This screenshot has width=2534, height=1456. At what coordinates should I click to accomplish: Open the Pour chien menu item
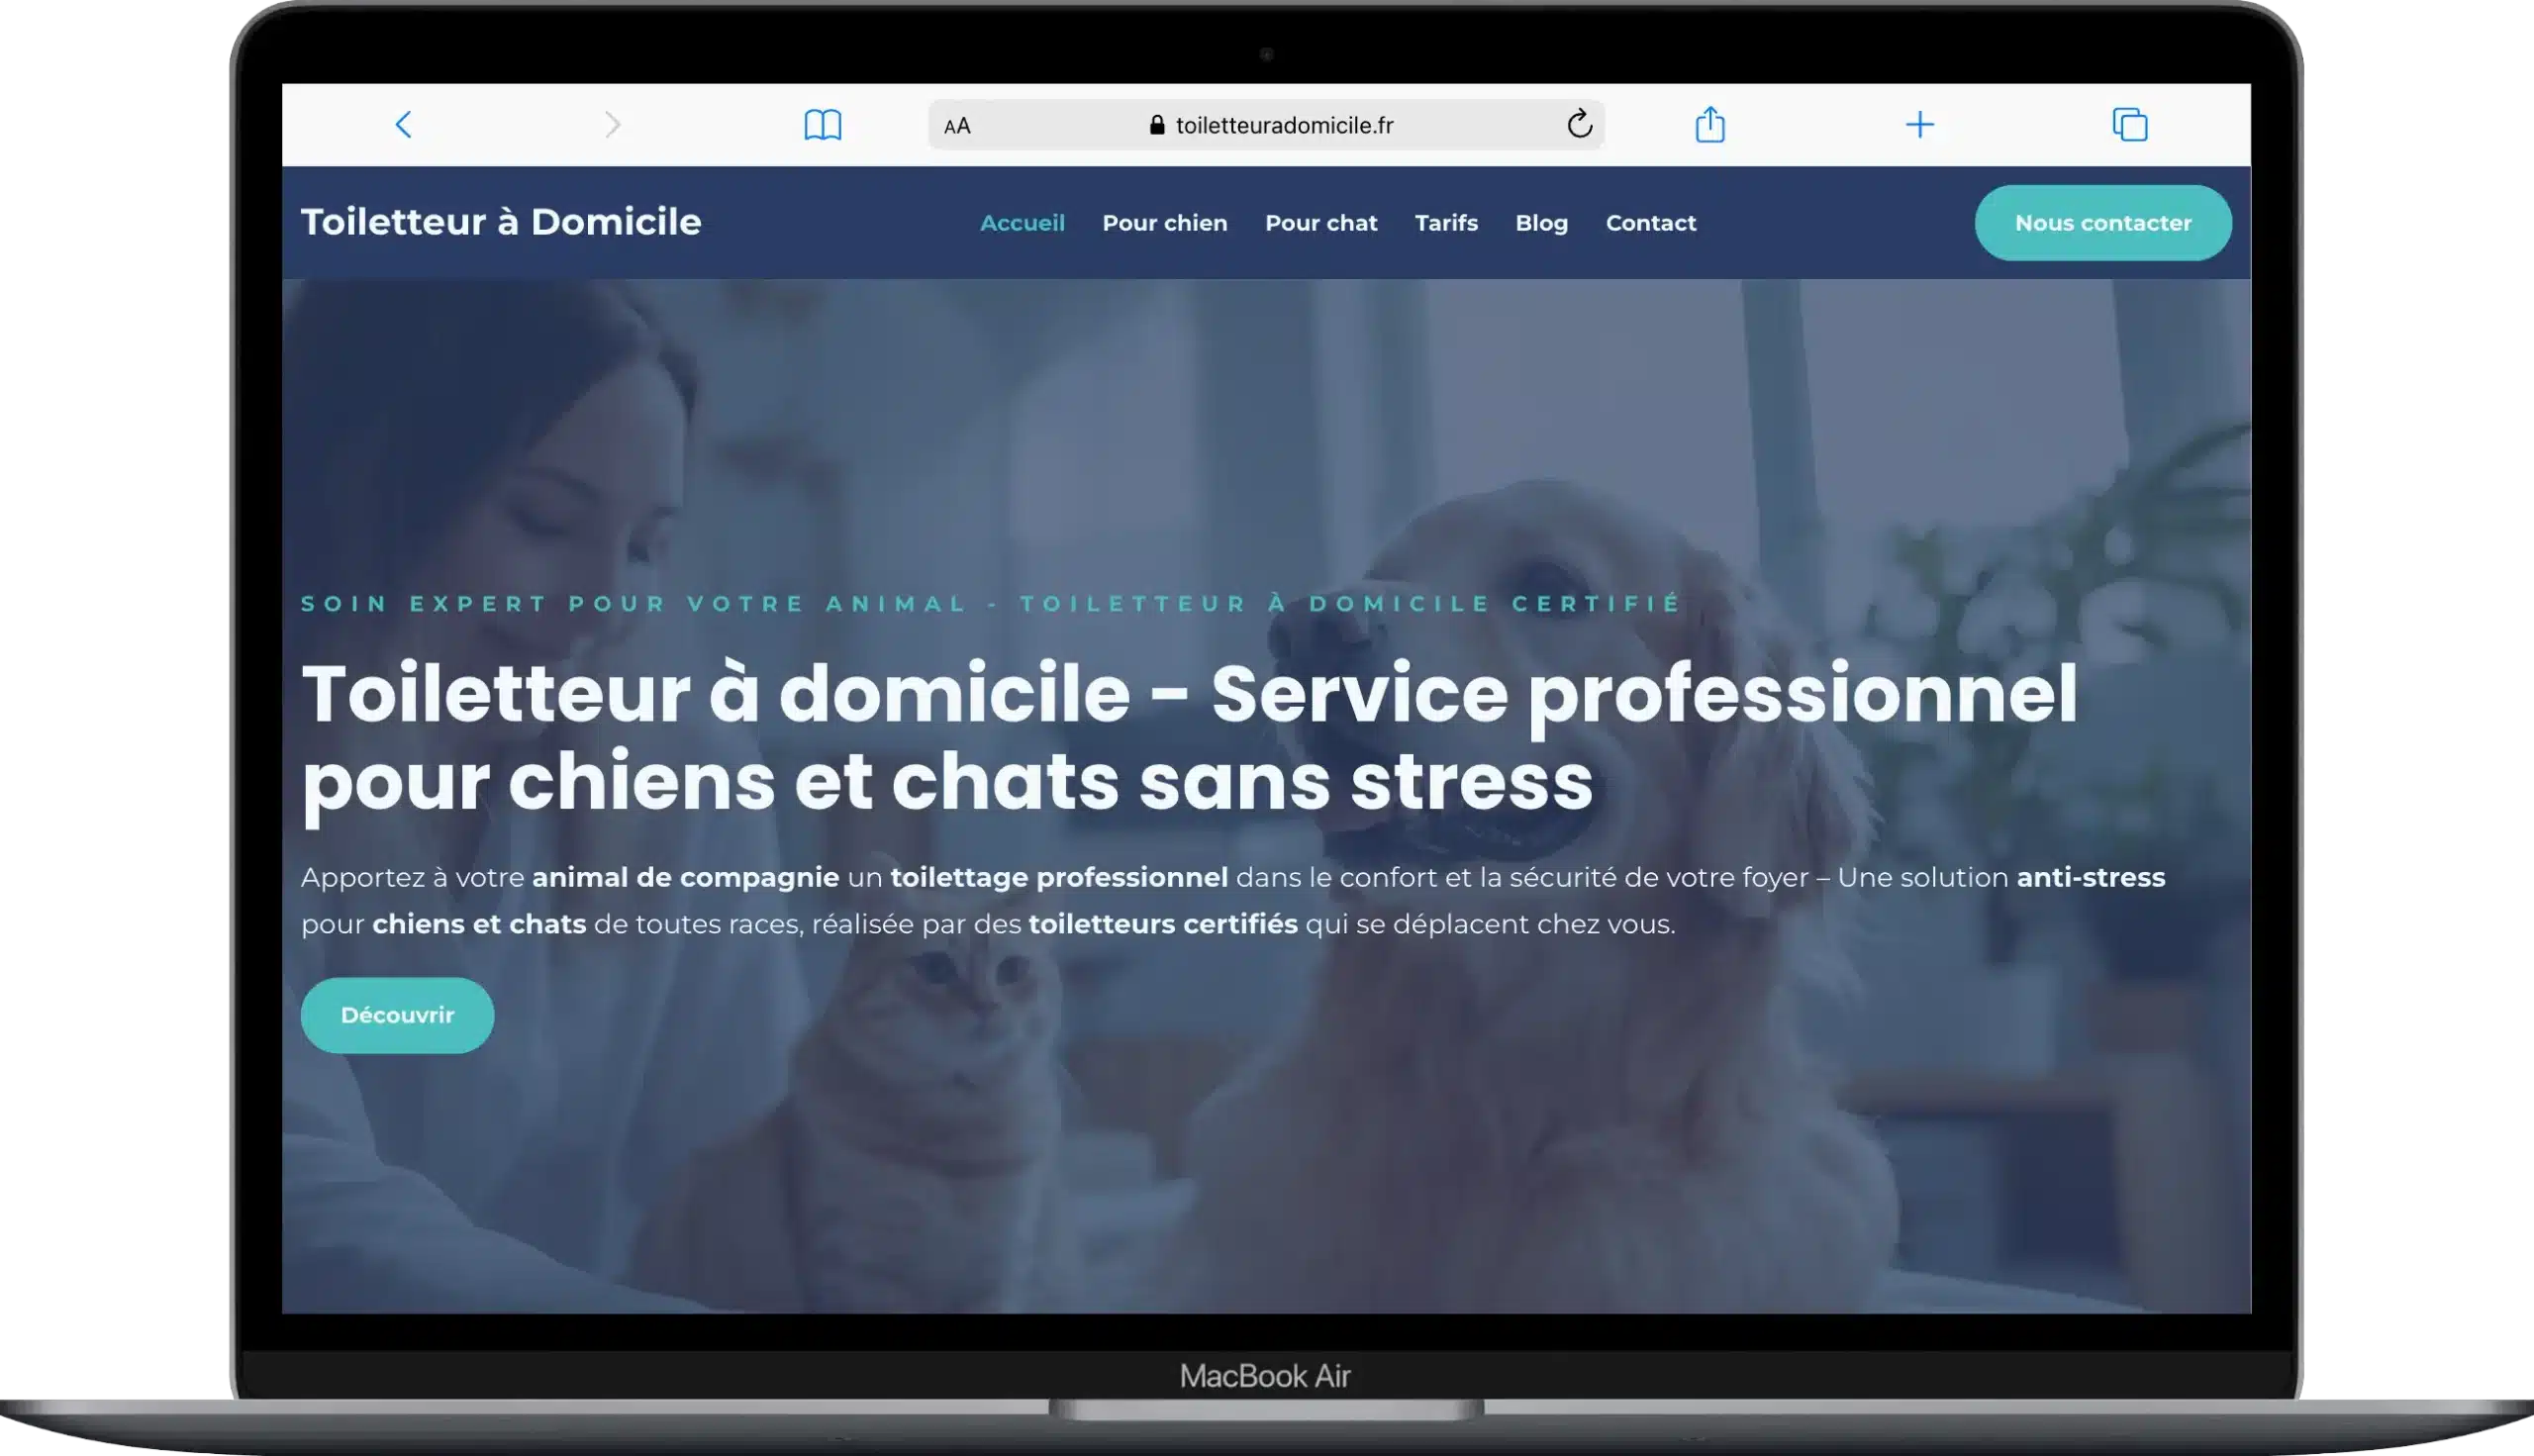coord(1164,223)
